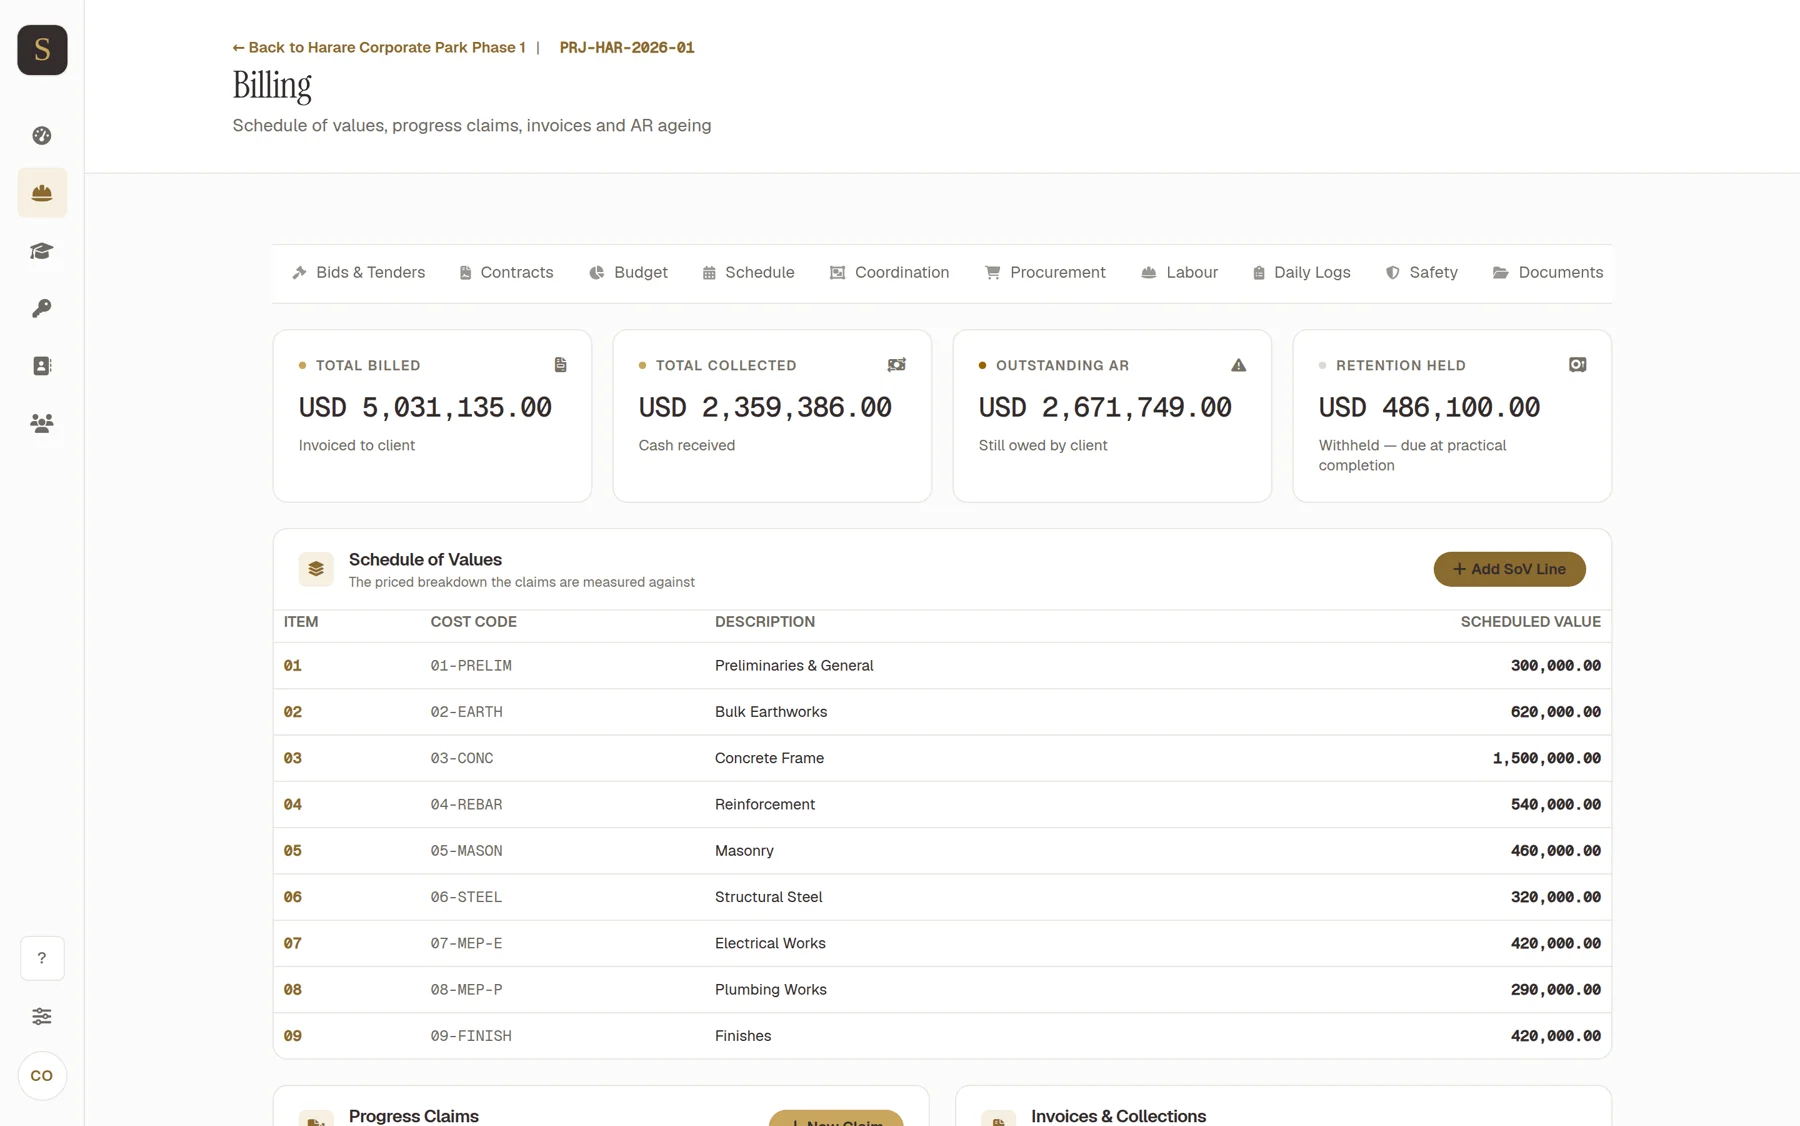Open the people group sidebar icon

[x=42, y=423]
